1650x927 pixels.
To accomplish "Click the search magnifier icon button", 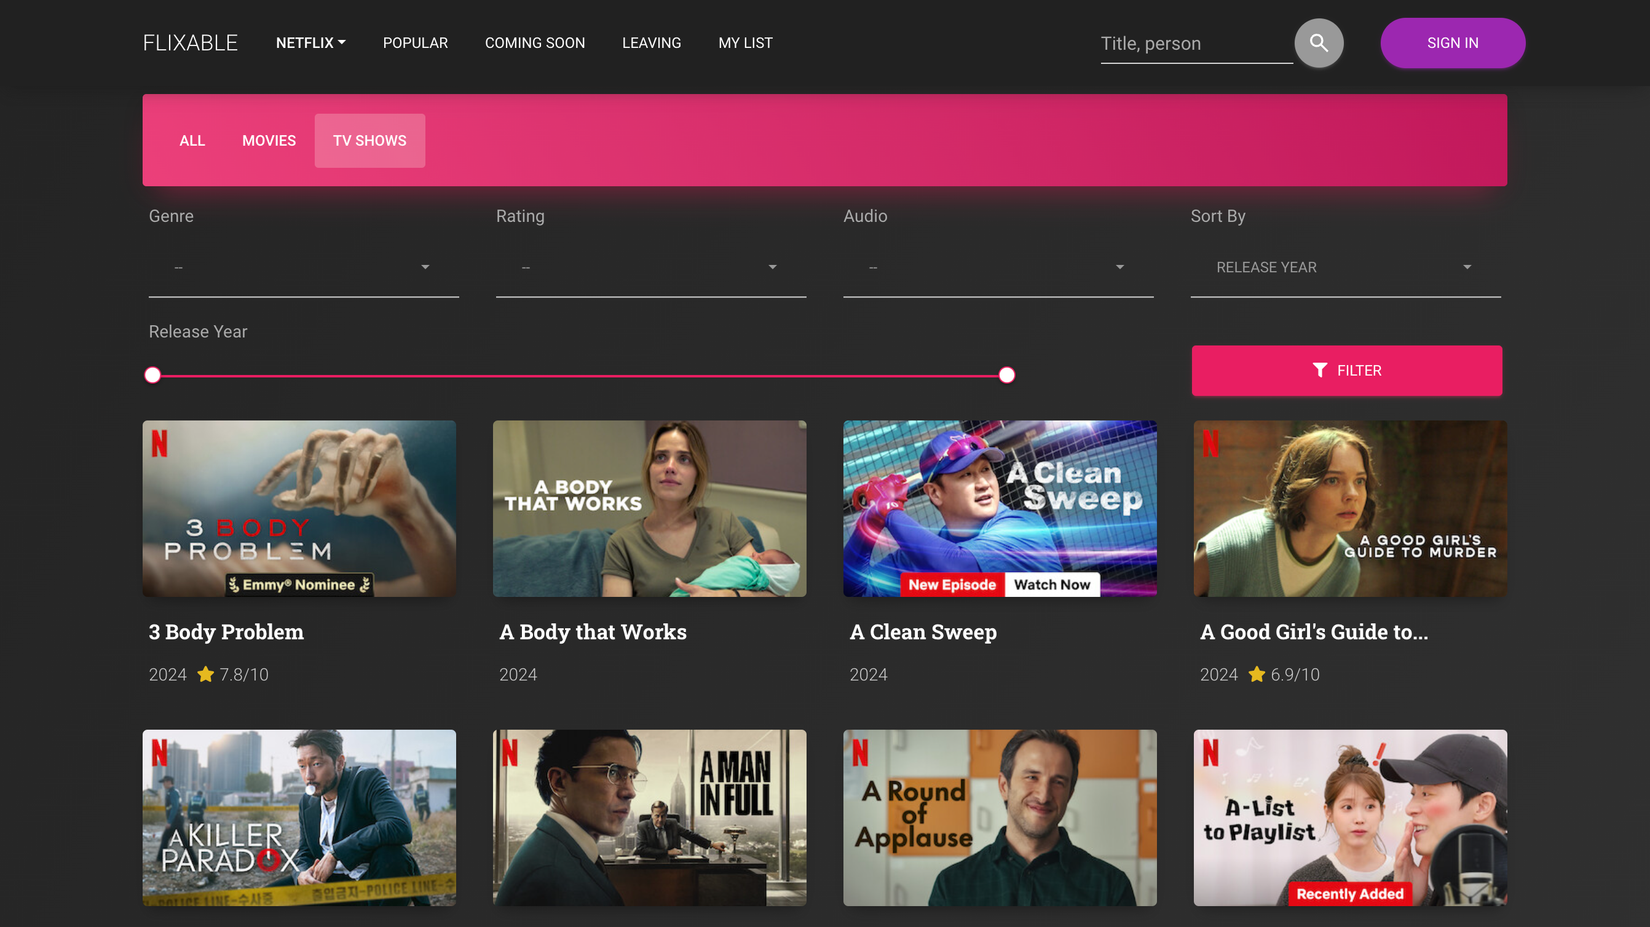I will point(1319,43).
